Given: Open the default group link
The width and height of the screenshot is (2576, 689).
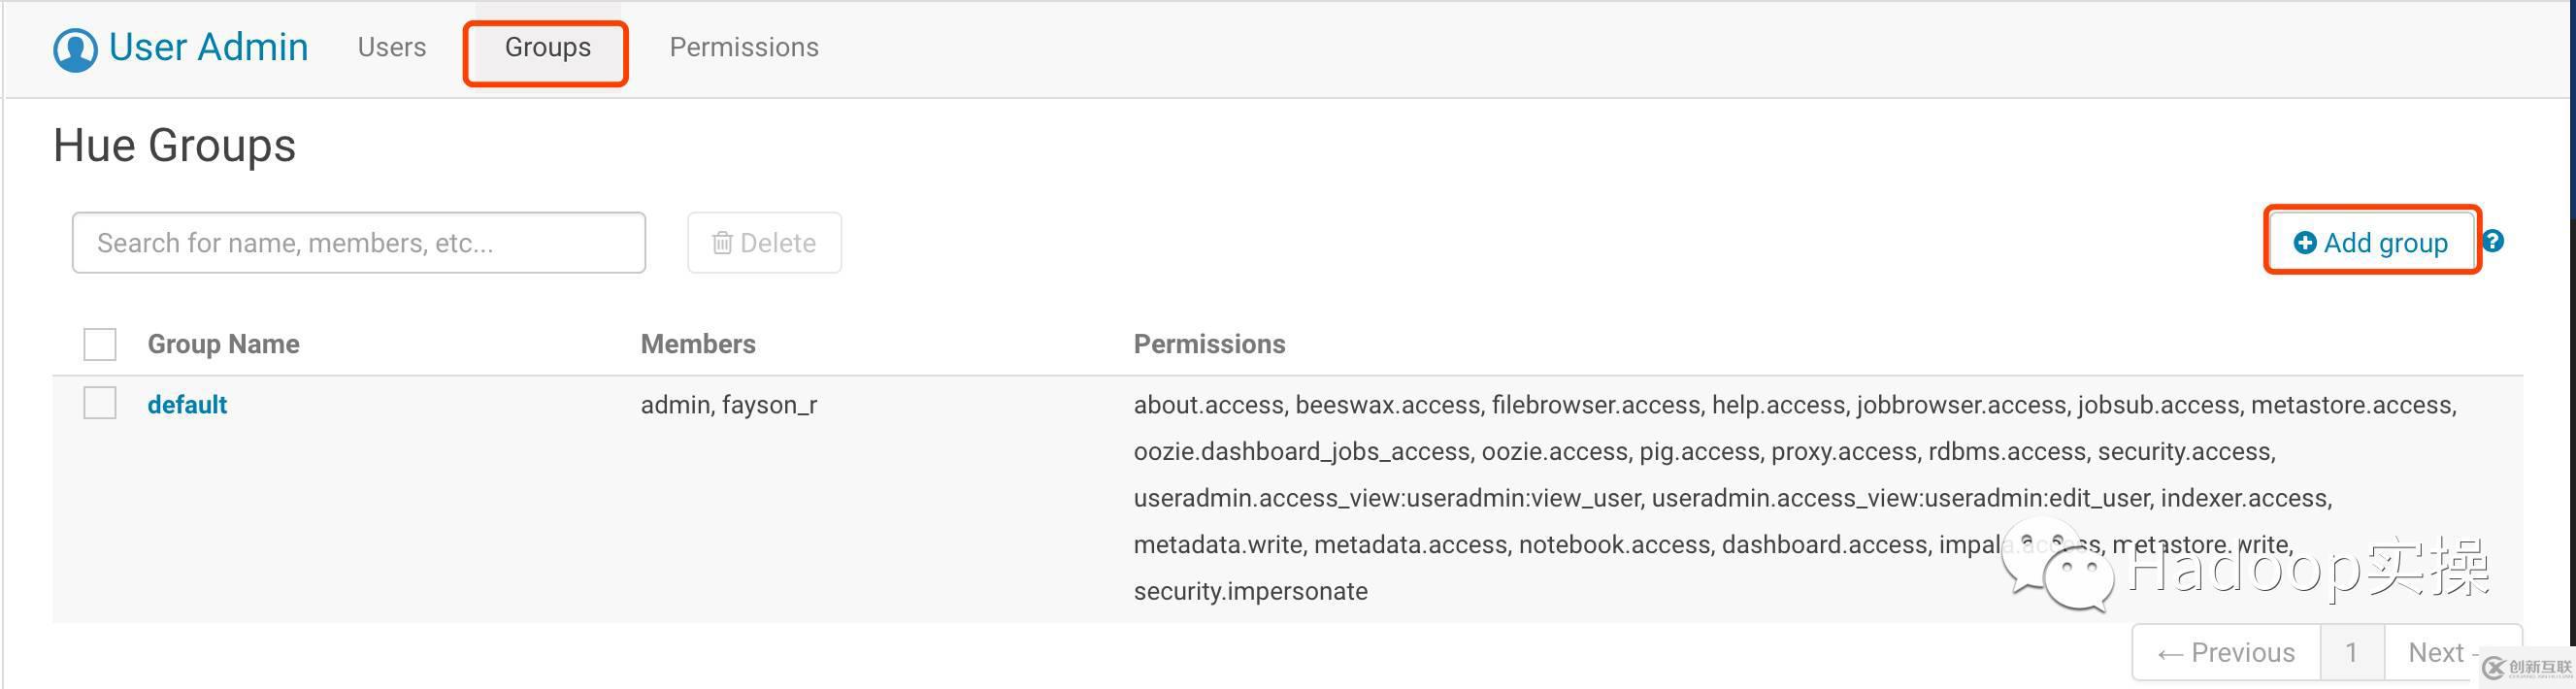Looking at the screenshot, I should point(187,404).
